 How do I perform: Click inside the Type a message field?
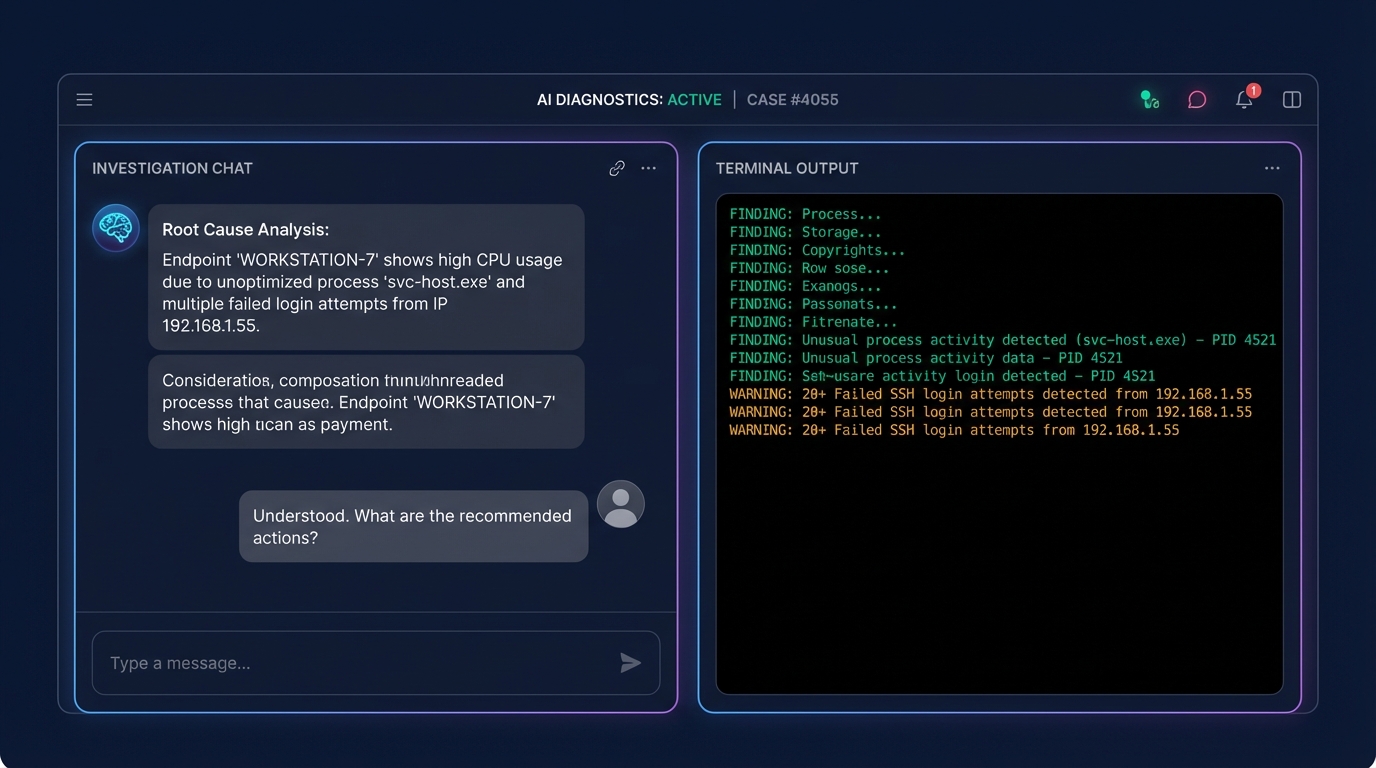[x=300, y=662]
